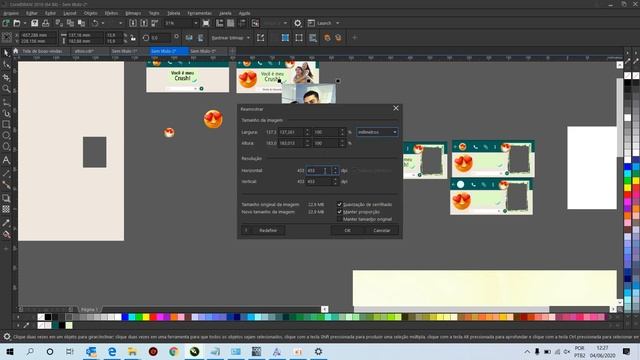The image size is (640, 360).
Task: Select the Rectangle tool in the toolbox
Action: click(6, 124)
